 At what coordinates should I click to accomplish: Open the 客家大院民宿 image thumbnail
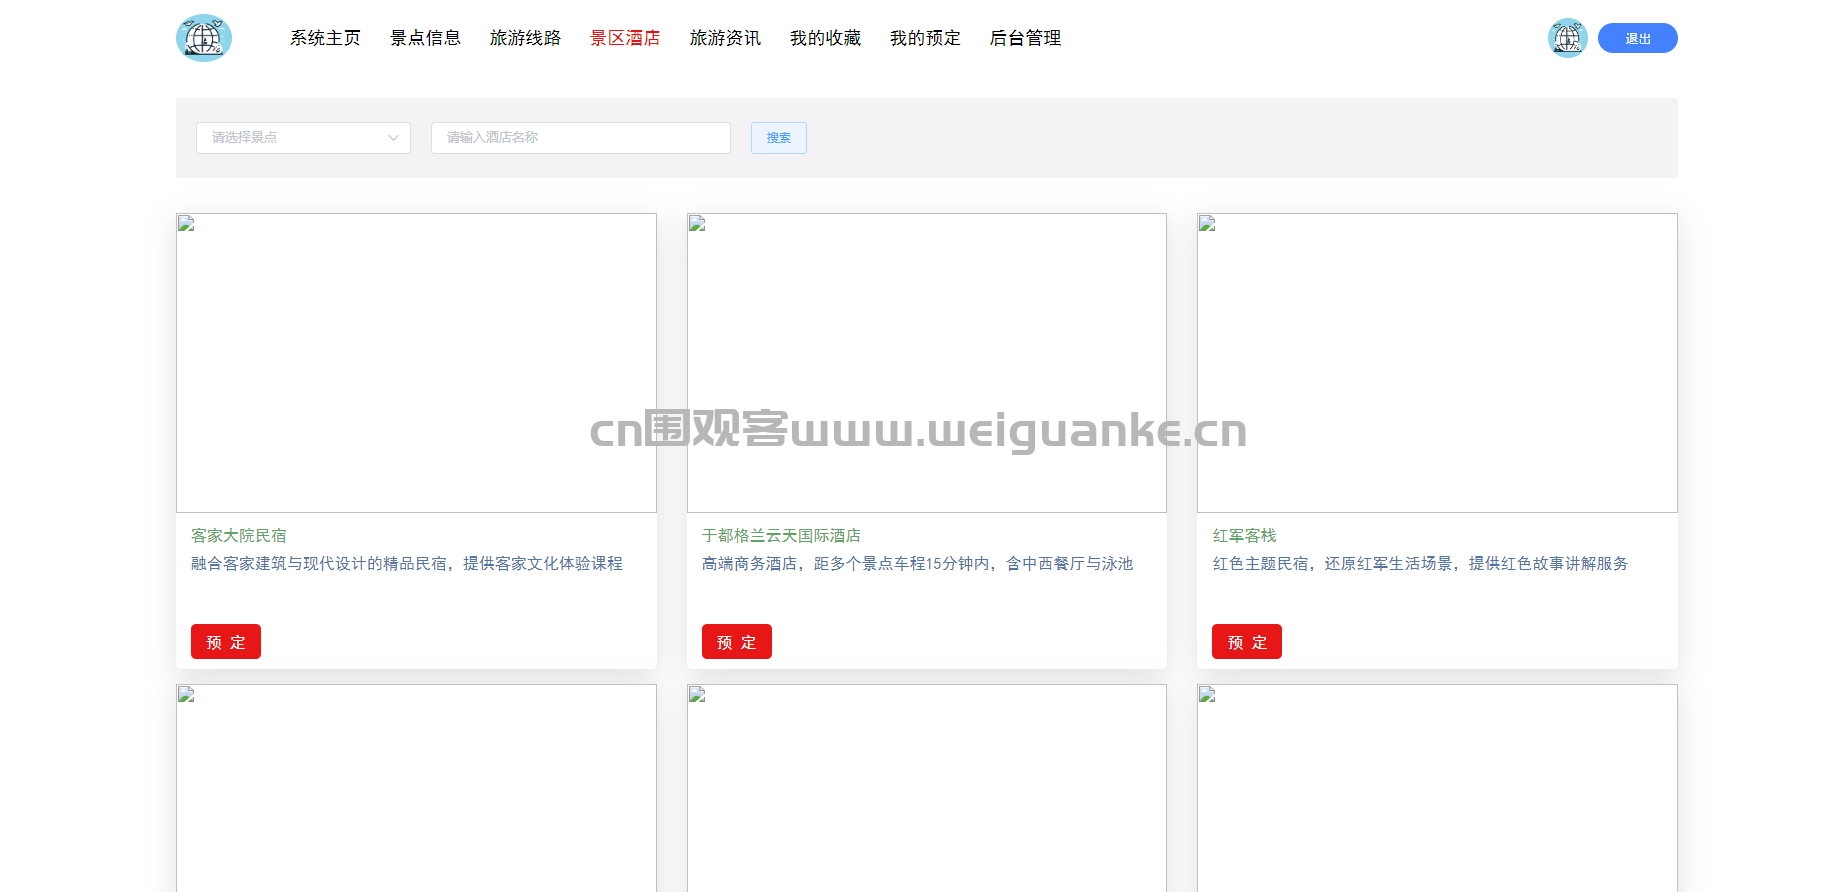pos(416,363)
